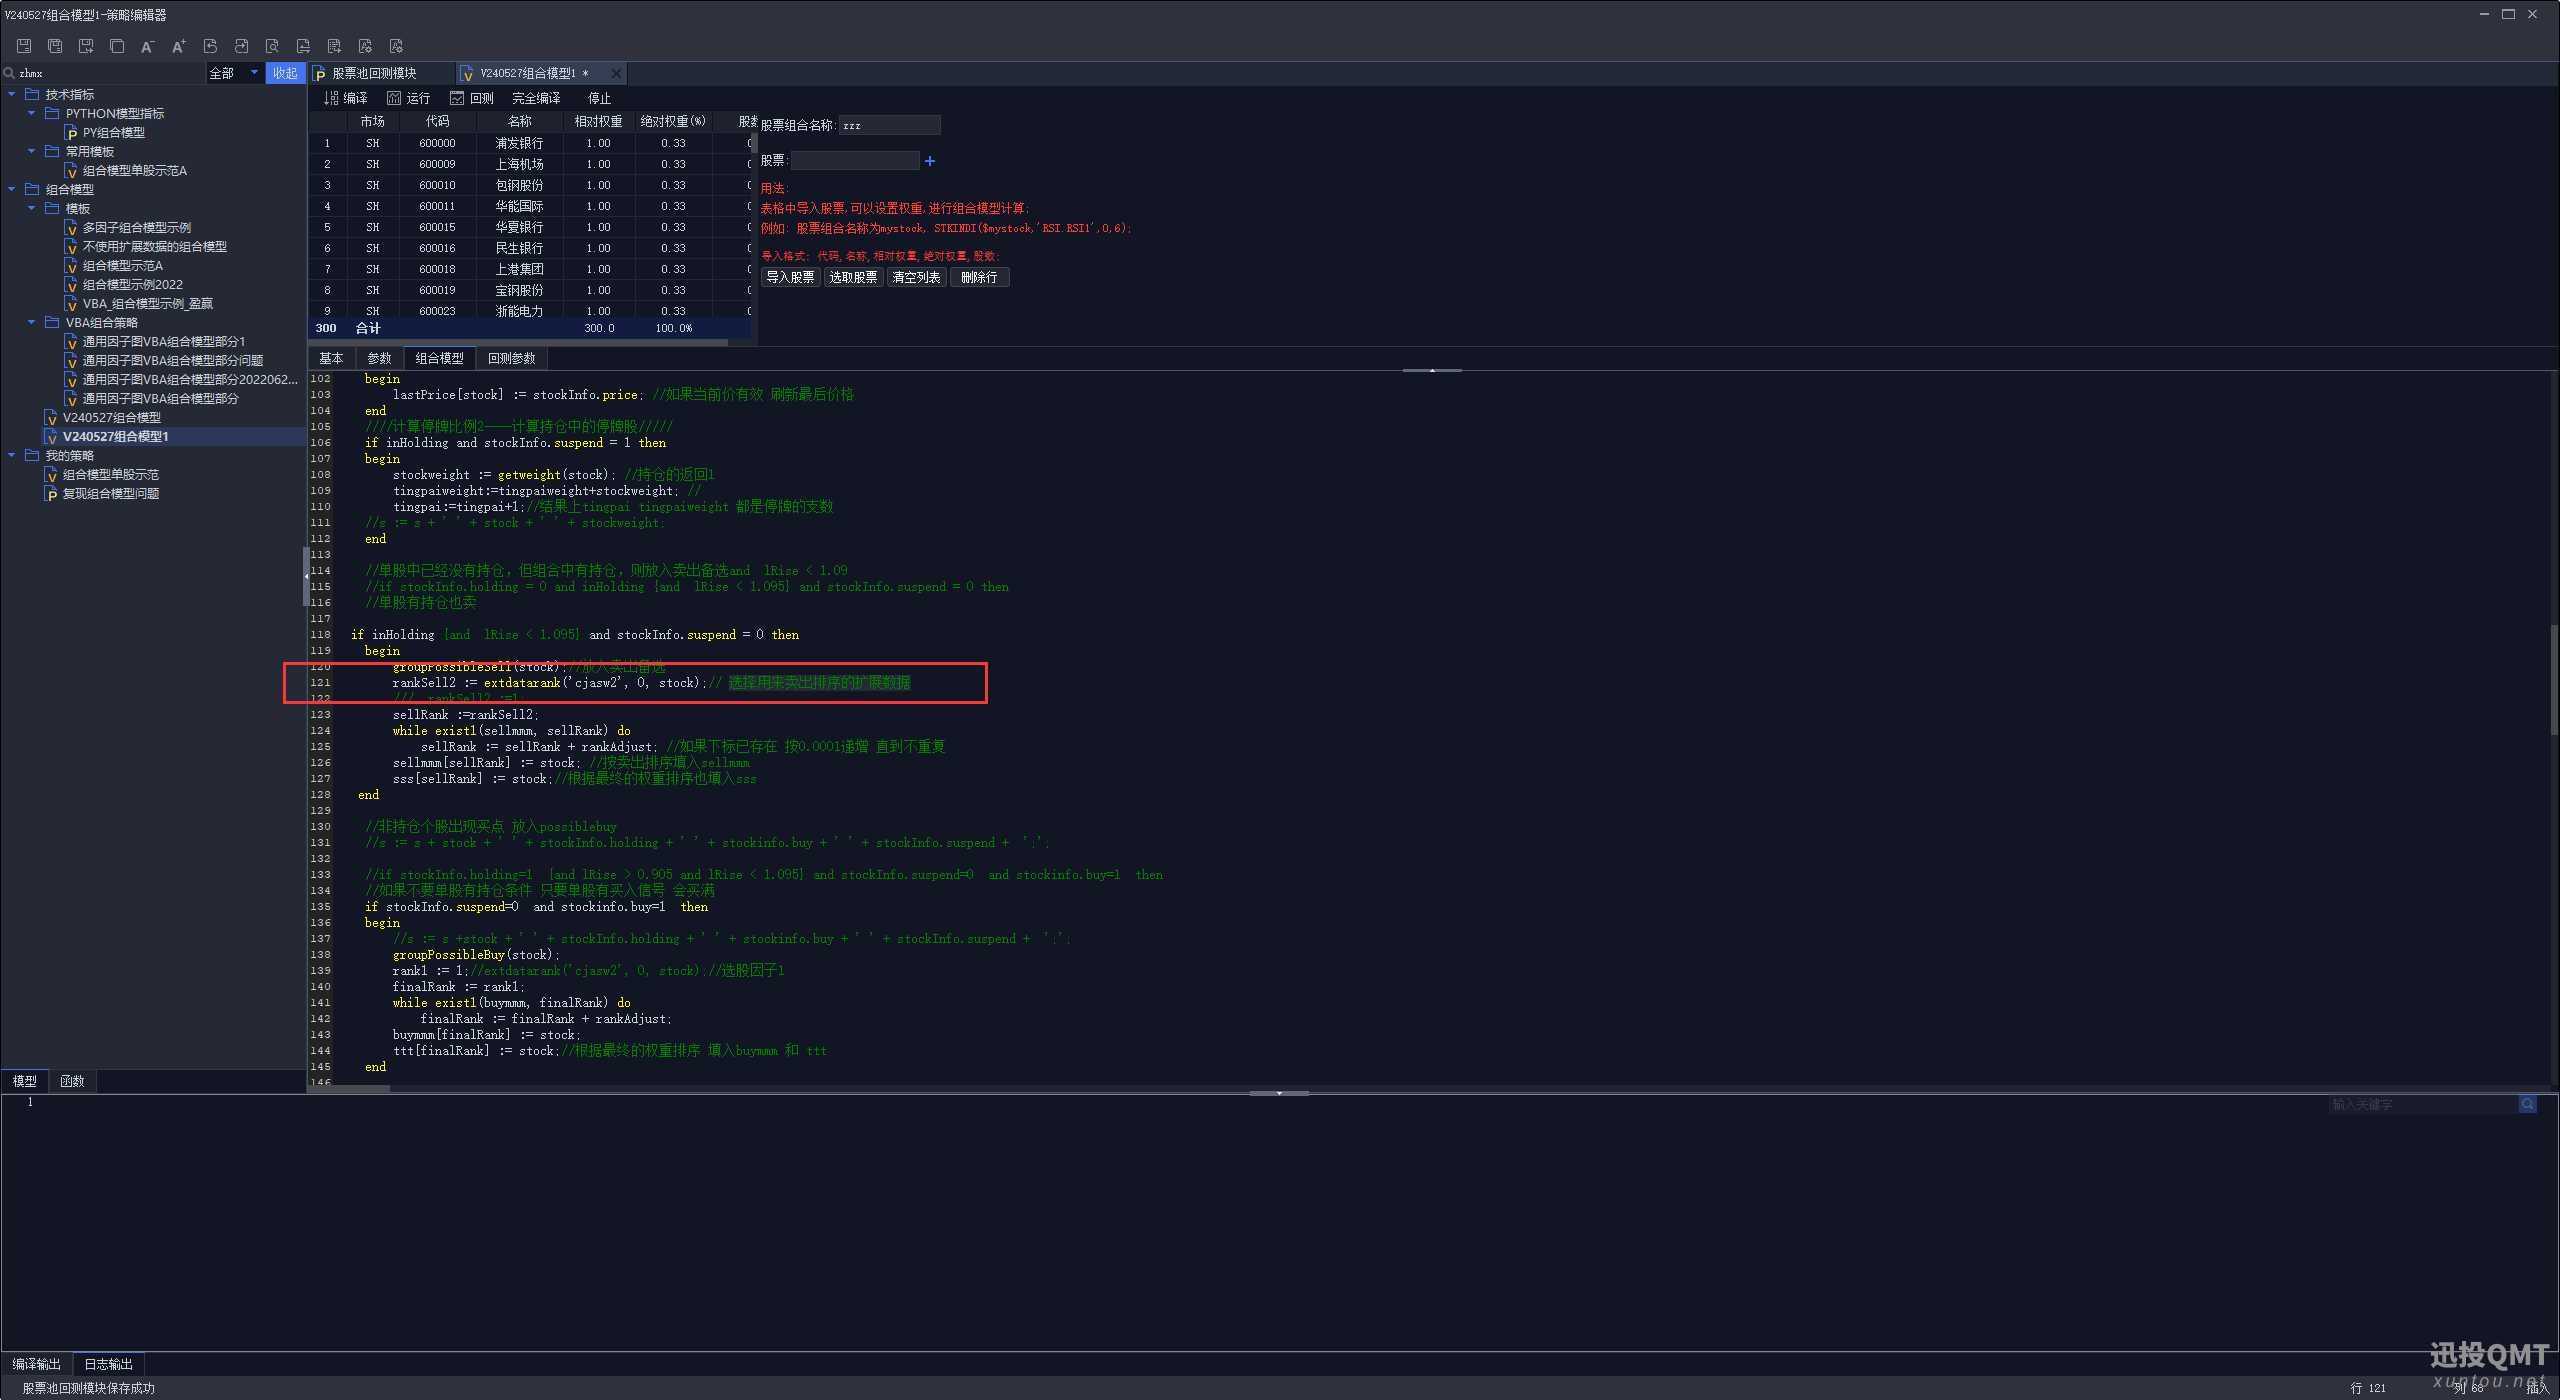Click the 清空列表 button
The height and width of the screenshot is (1400, 2560).
(x=916, y=277)
